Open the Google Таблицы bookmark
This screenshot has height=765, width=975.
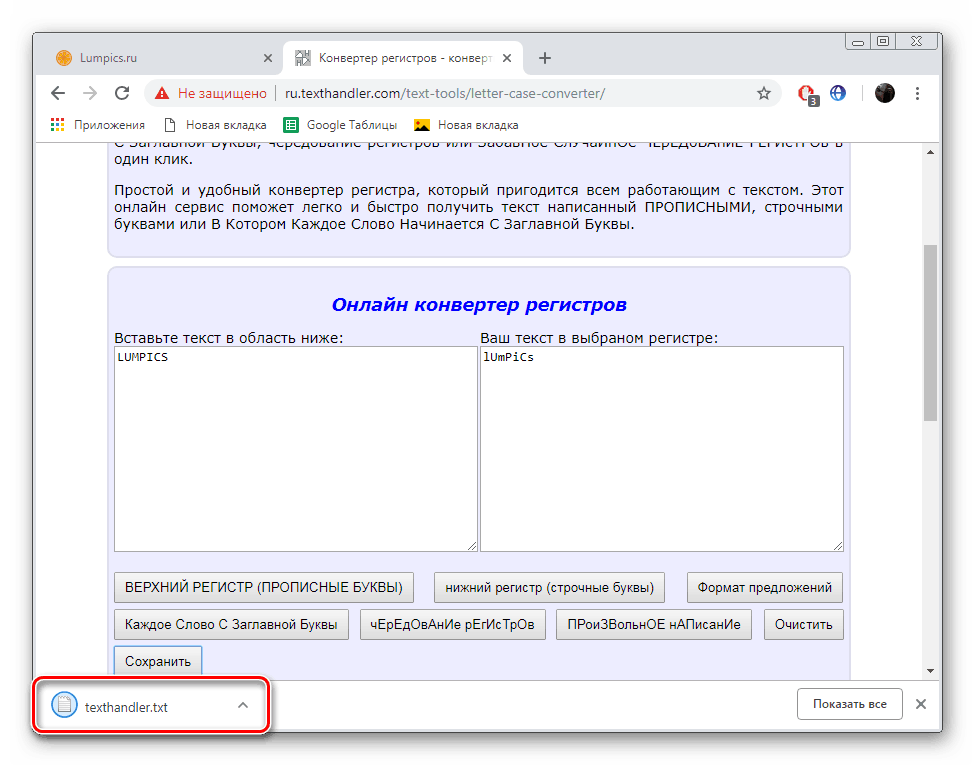pos(340,125)
